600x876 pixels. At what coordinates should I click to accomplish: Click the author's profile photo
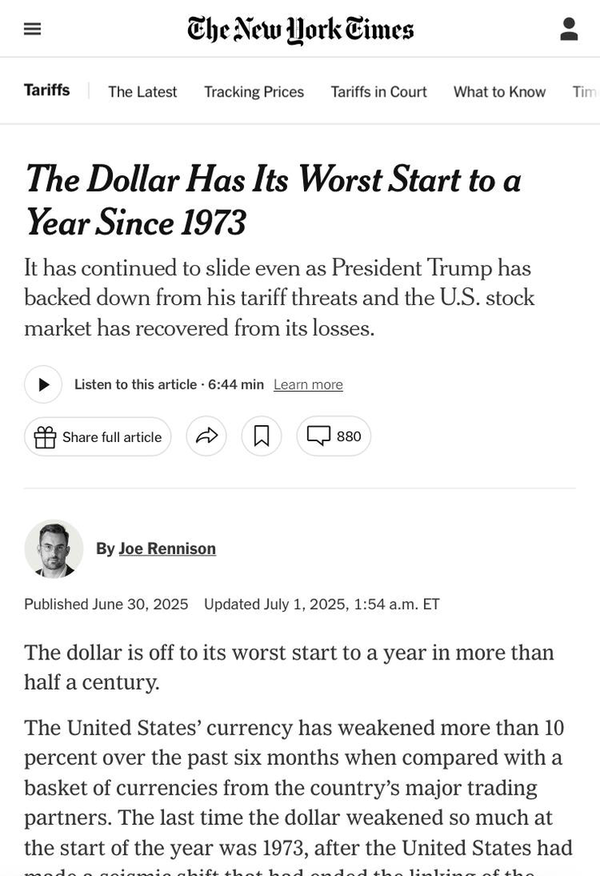point(54,548)
